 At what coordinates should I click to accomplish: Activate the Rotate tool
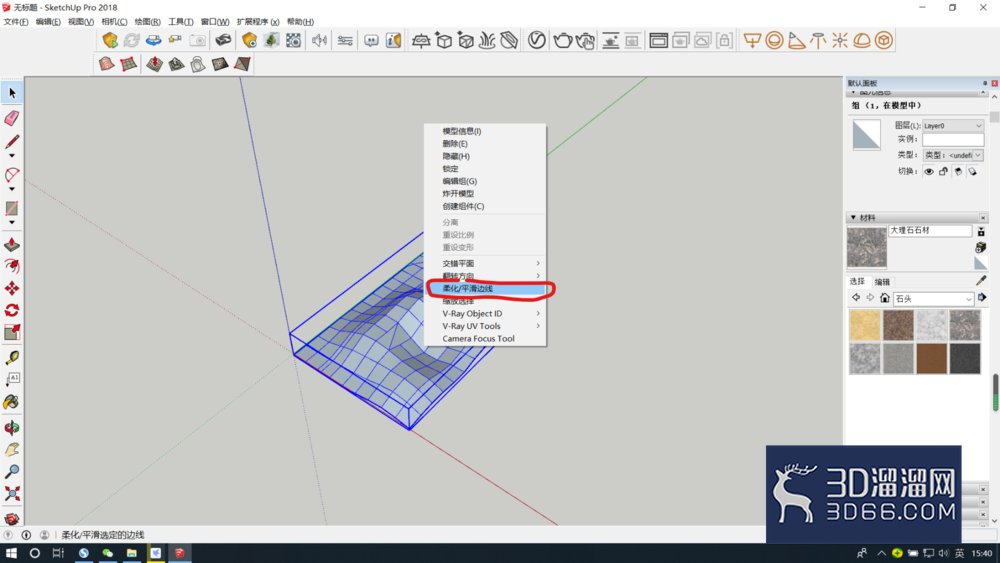point(12,310)
